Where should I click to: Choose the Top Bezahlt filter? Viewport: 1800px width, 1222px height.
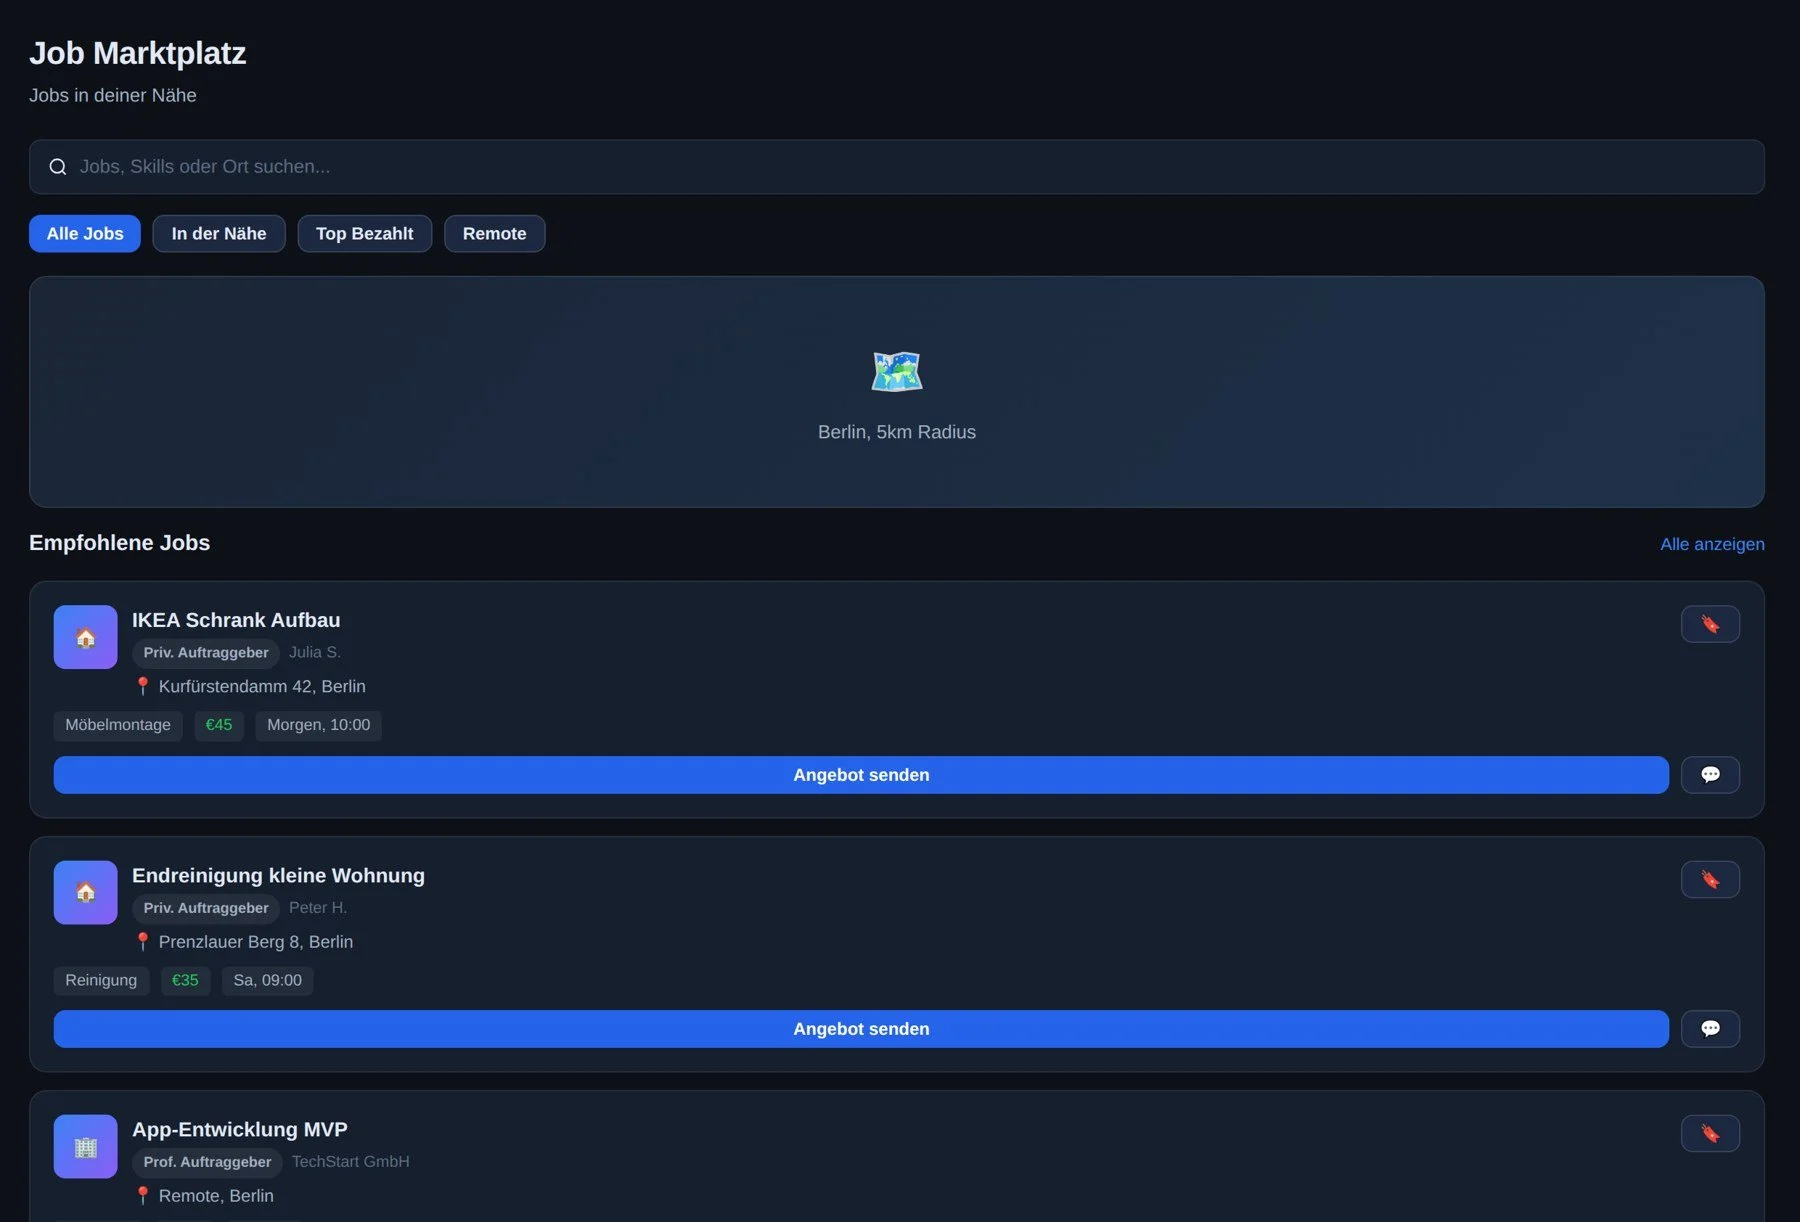[x=365, y=234]
